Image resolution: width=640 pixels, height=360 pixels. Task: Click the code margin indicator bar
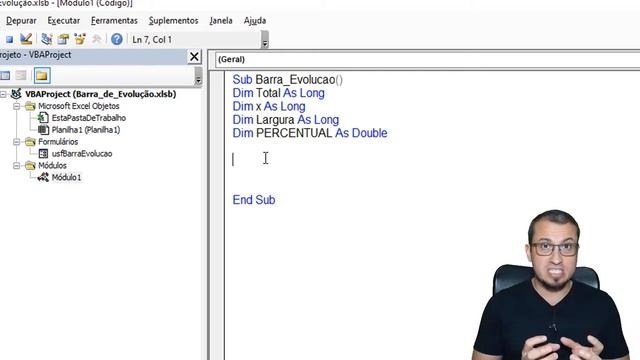[x=217, y=216]
